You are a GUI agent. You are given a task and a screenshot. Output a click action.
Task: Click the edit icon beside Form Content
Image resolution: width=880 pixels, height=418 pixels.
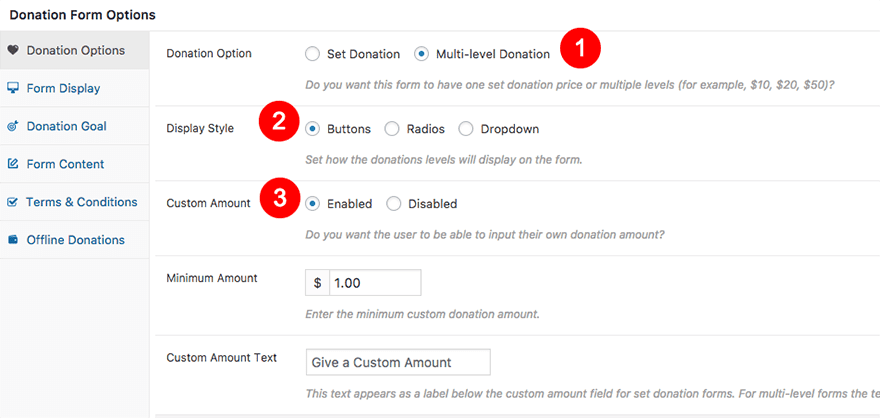[12, 164]
